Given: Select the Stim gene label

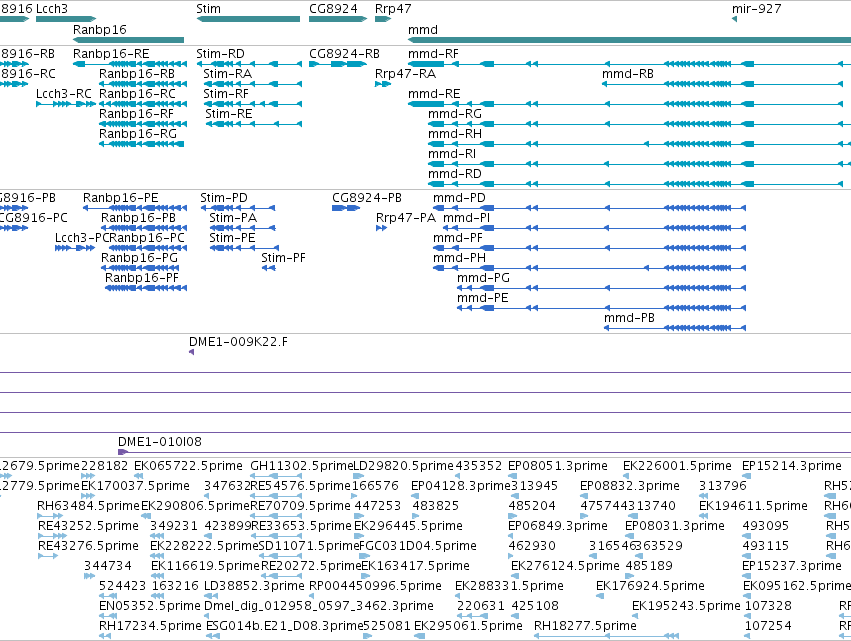Looking at the screenshot, I should pos(208,9).
